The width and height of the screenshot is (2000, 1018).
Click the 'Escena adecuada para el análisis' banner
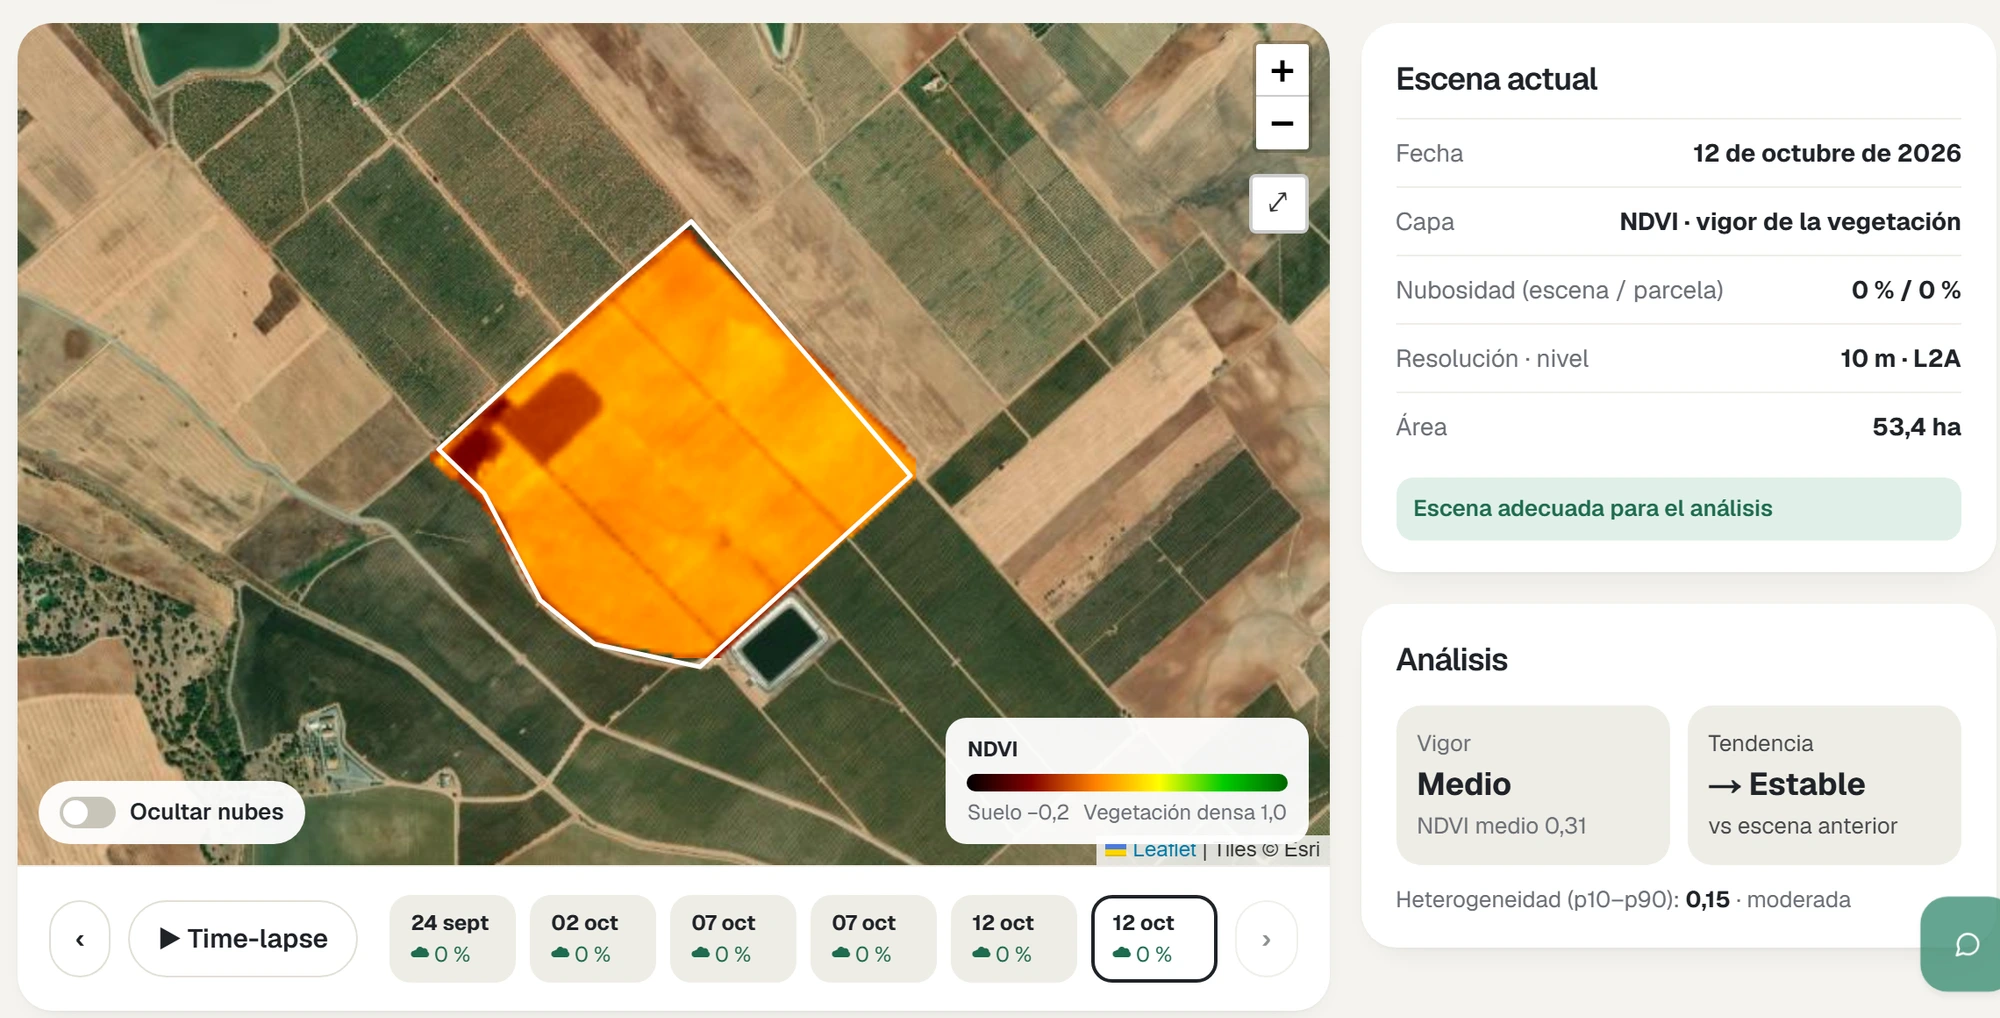click(1678, 509)
